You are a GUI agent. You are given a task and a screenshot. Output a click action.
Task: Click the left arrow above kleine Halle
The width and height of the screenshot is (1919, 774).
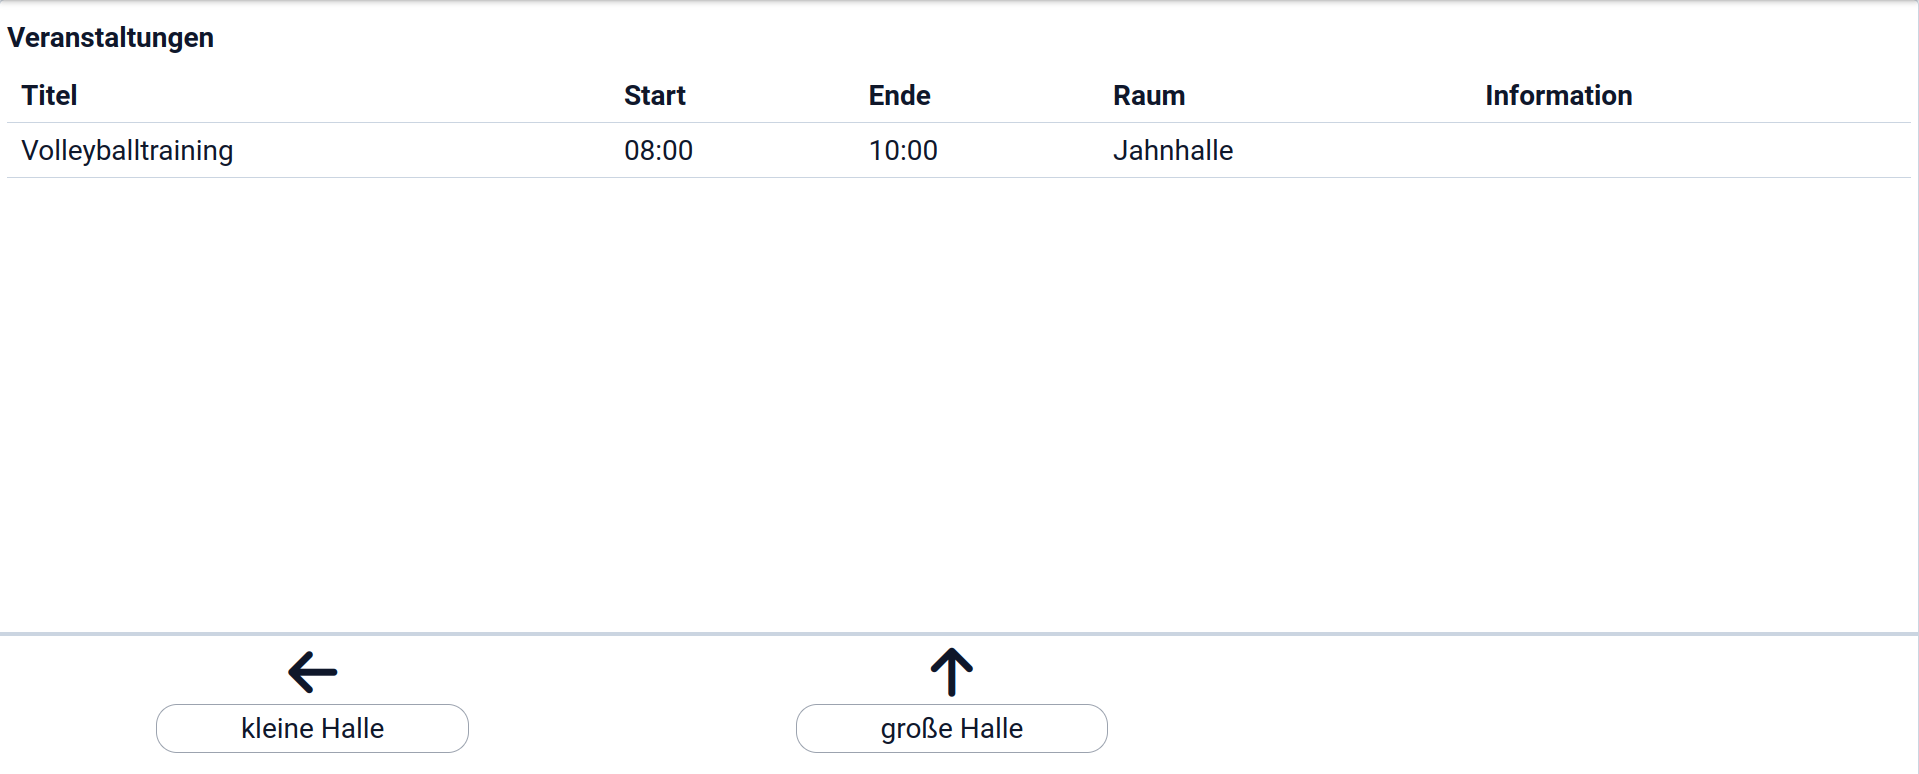coord(312,672)
